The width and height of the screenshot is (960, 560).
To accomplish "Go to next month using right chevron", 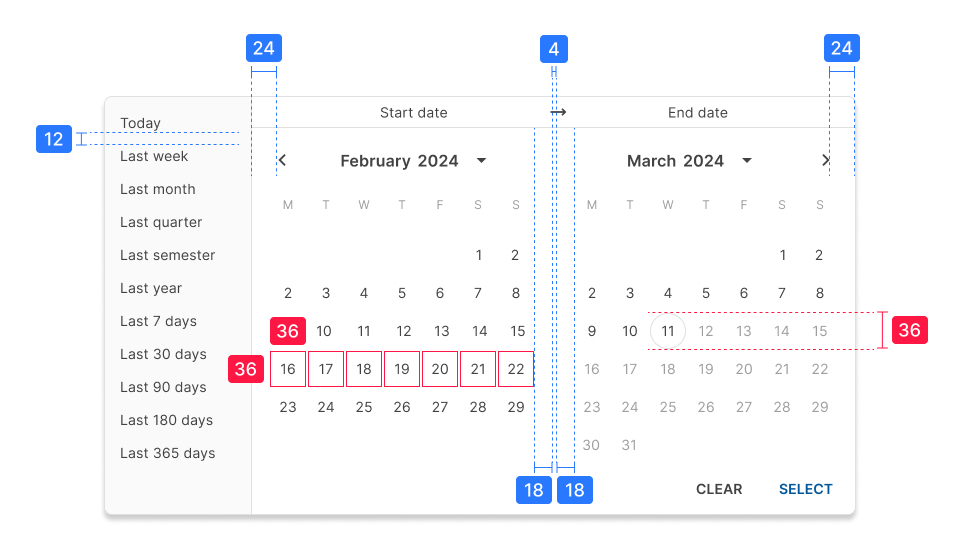I will pyautogui.click(x=825, y=160).
